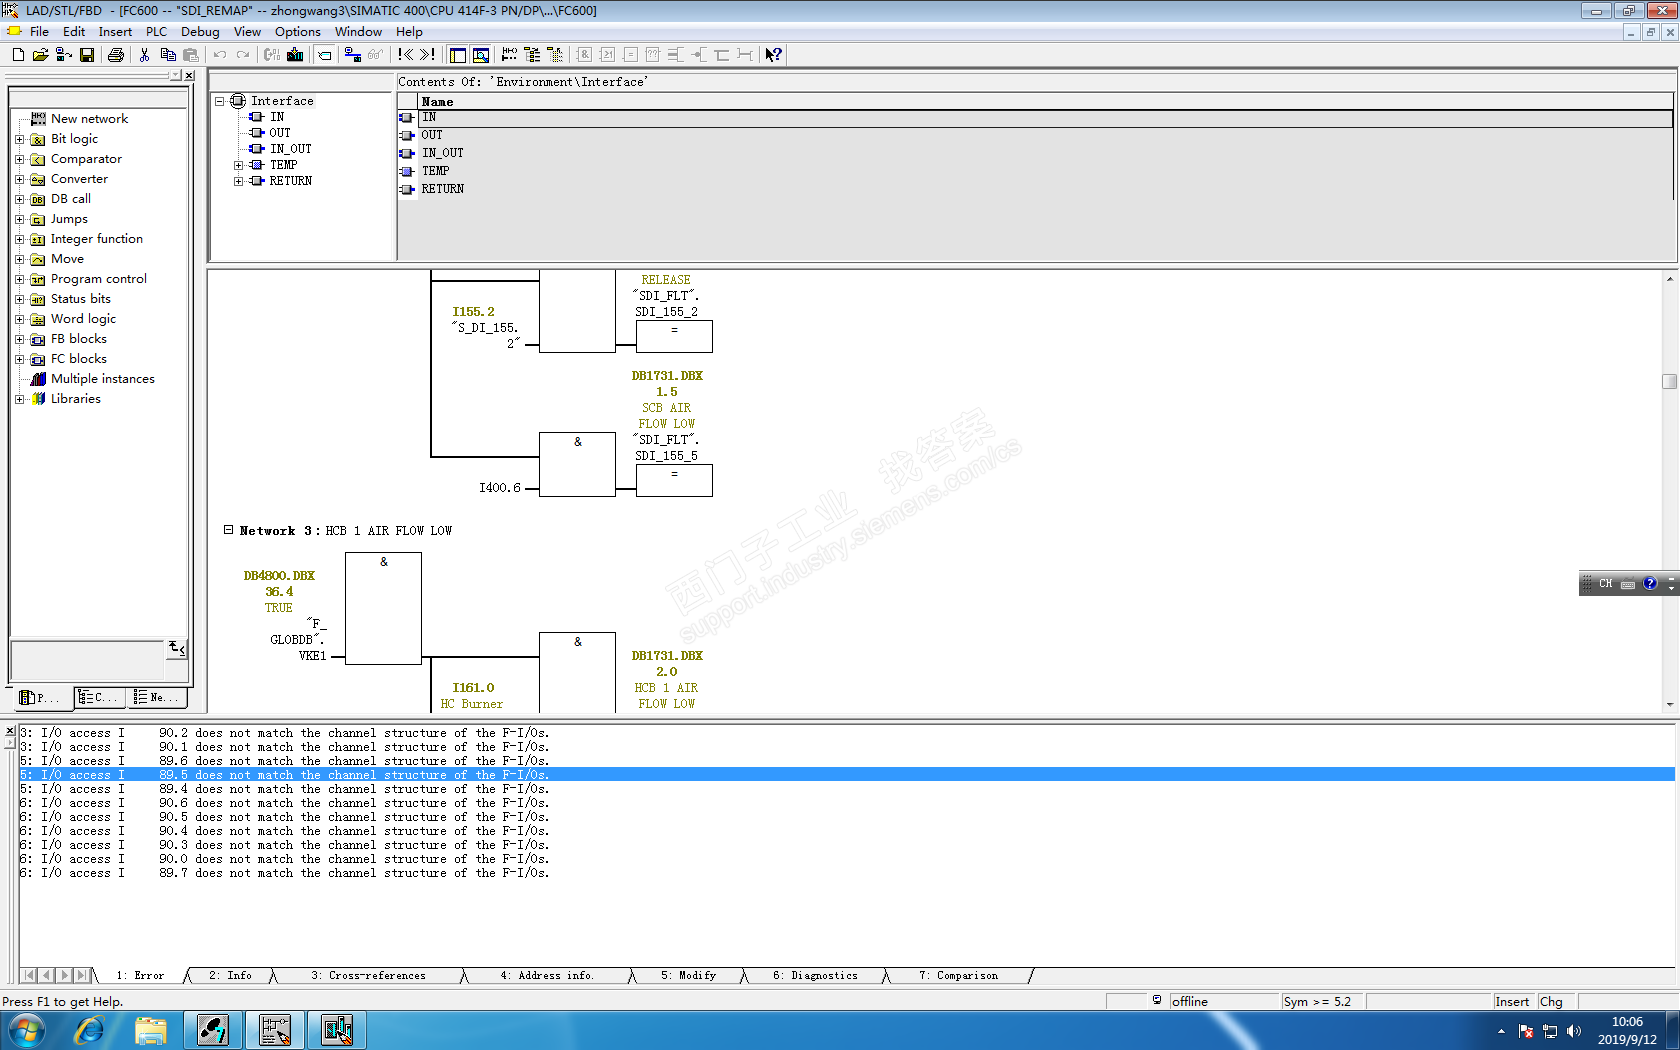Viewport: 1680px width, 1050px height.
Task: Switch to the 7: Comparison tab
Action: point(958,976)
